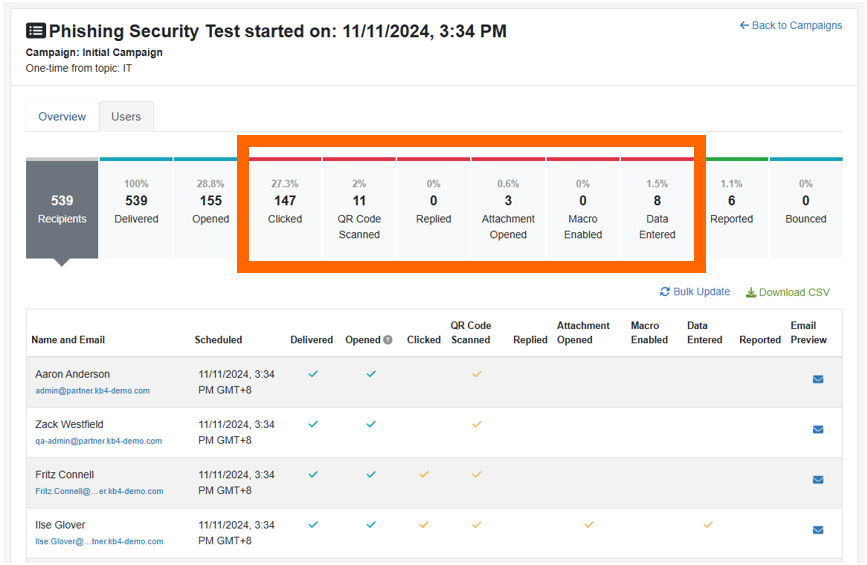Click Fritz Connell's QR Code Scanned checkmark
The image size is (867, 565).
tap(477, 475)
